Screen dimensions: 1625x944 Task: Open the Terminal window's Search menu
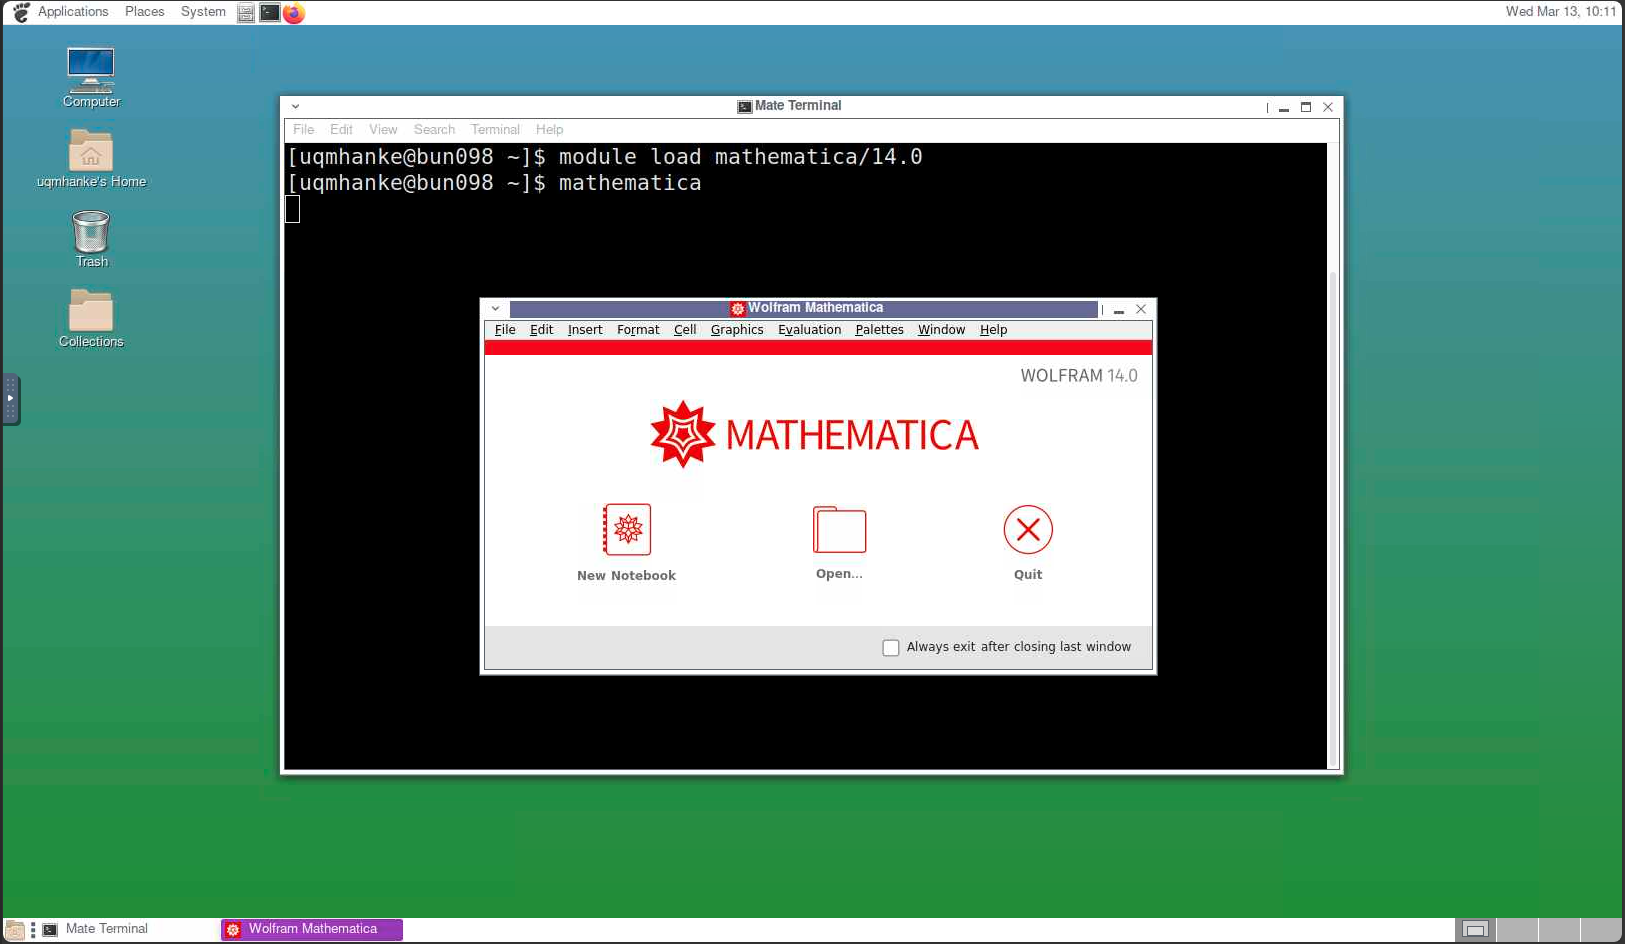[x=434, y=130]
